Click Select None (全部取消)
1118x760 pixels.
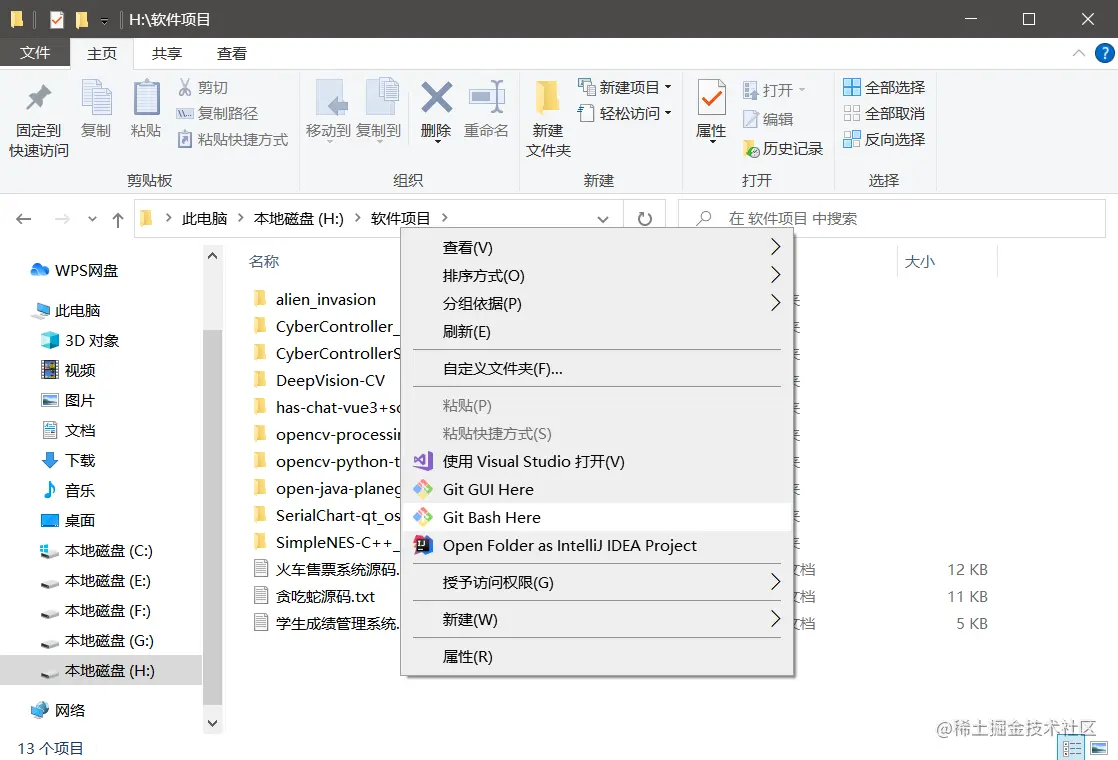pos(884,113)
